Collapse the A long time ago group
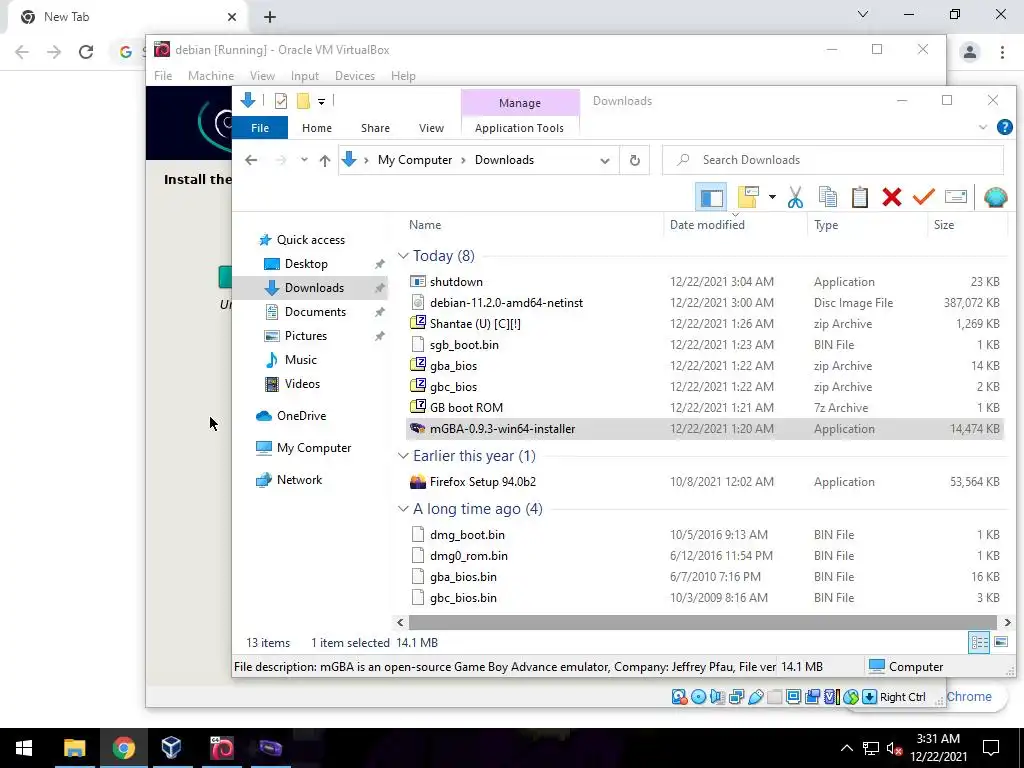Viewport: 1024px width, 768px height. (403, 508)
